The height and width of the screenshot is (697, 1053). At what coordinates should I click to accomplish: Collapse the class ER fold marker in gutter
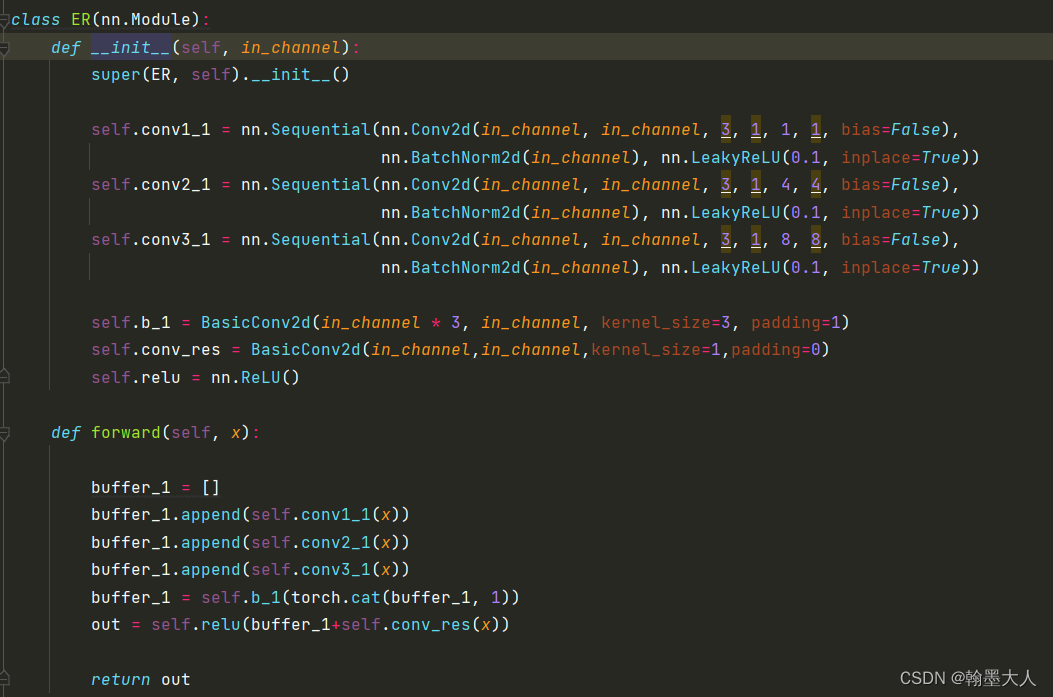(4, 20)
